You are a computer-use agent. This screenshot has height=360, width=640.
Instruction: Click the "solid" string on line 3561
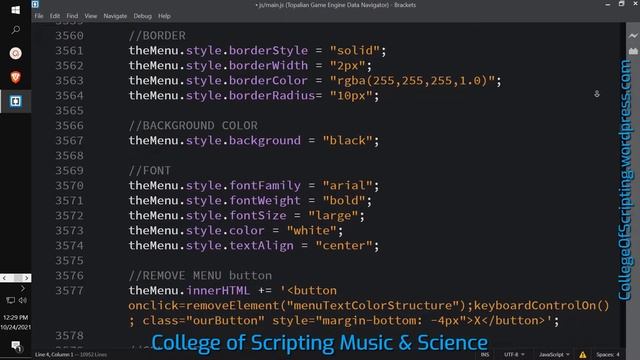coord(354,51)
